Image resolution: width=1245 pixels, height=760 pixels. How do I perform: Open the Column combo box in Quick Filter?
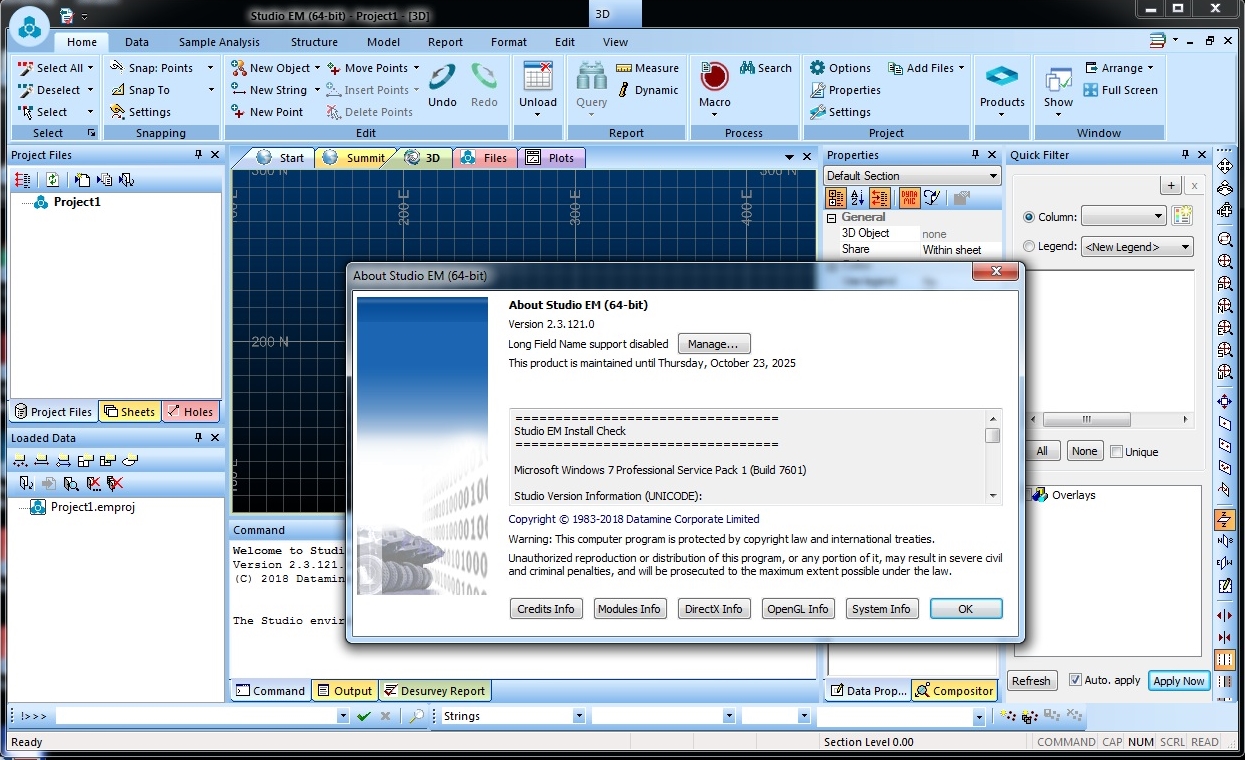tap(1124, 216)
